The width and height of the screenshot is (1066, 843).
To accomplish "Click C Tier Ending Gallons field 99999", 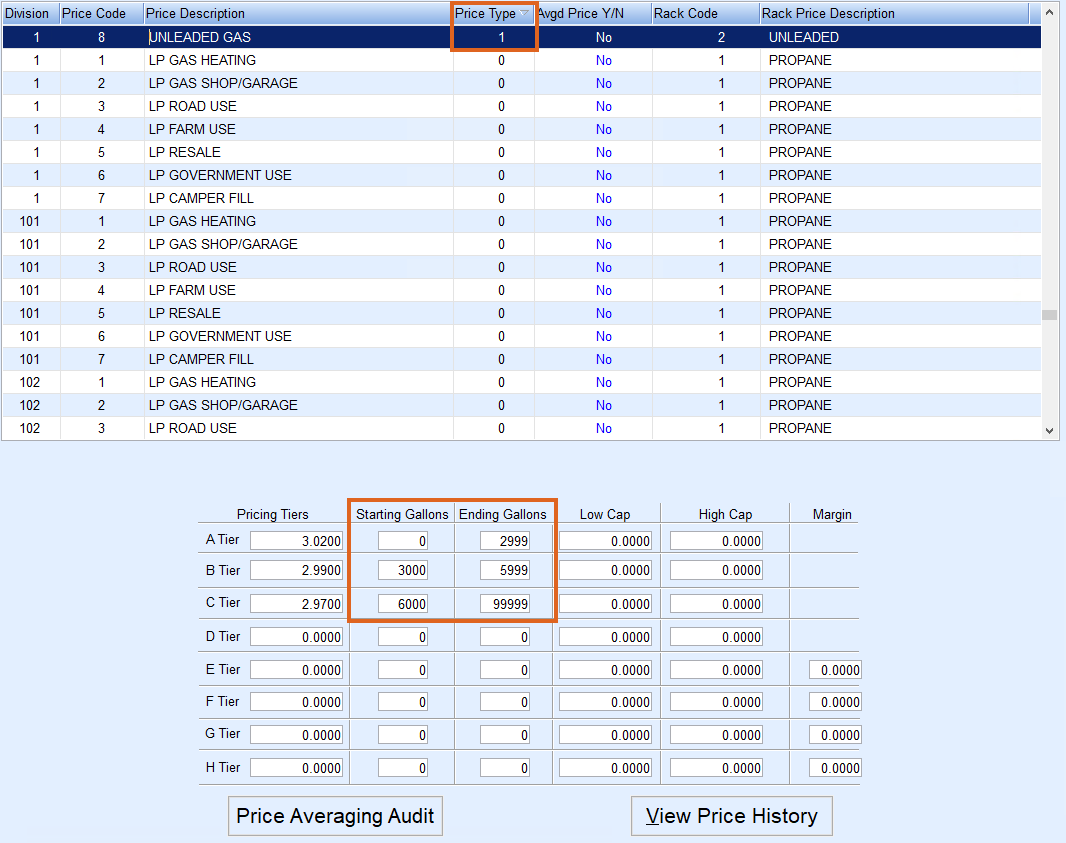I will coord(505,603).
